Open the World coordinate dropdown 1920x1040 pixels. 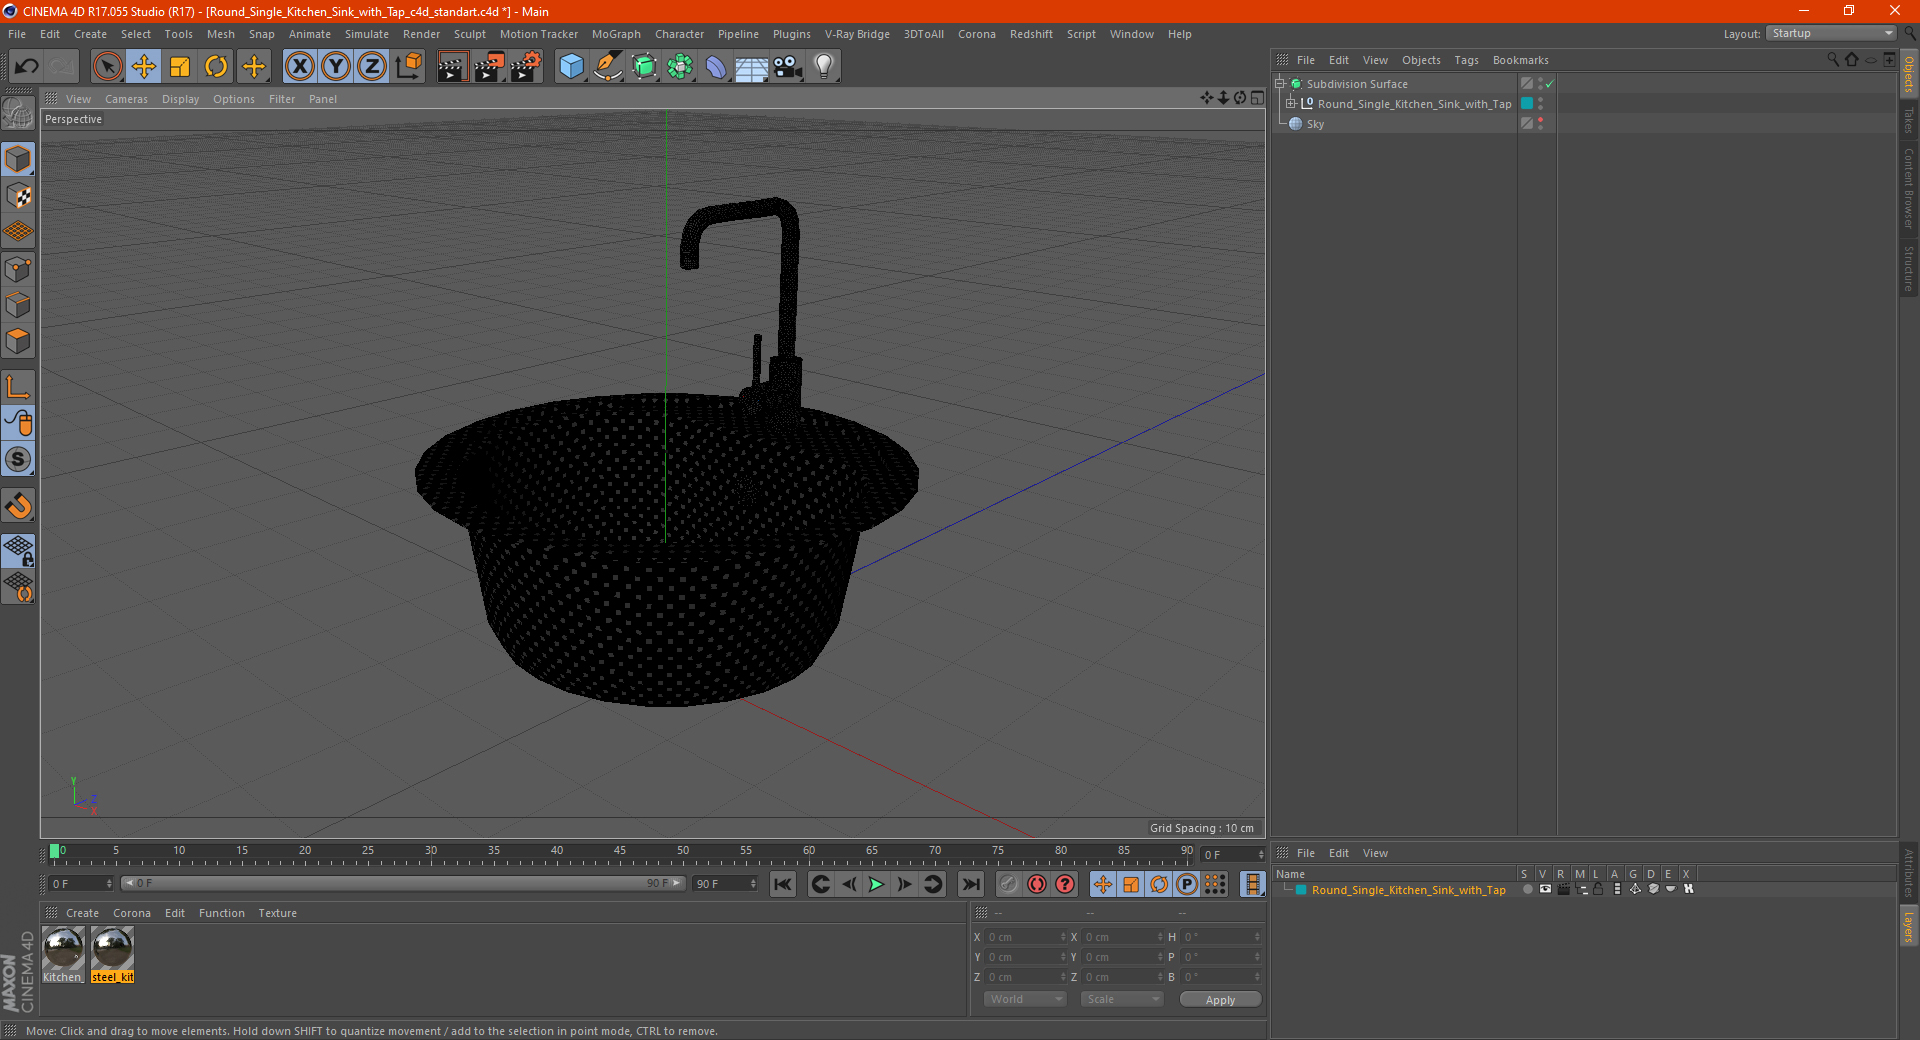(x=1025, y=999)
